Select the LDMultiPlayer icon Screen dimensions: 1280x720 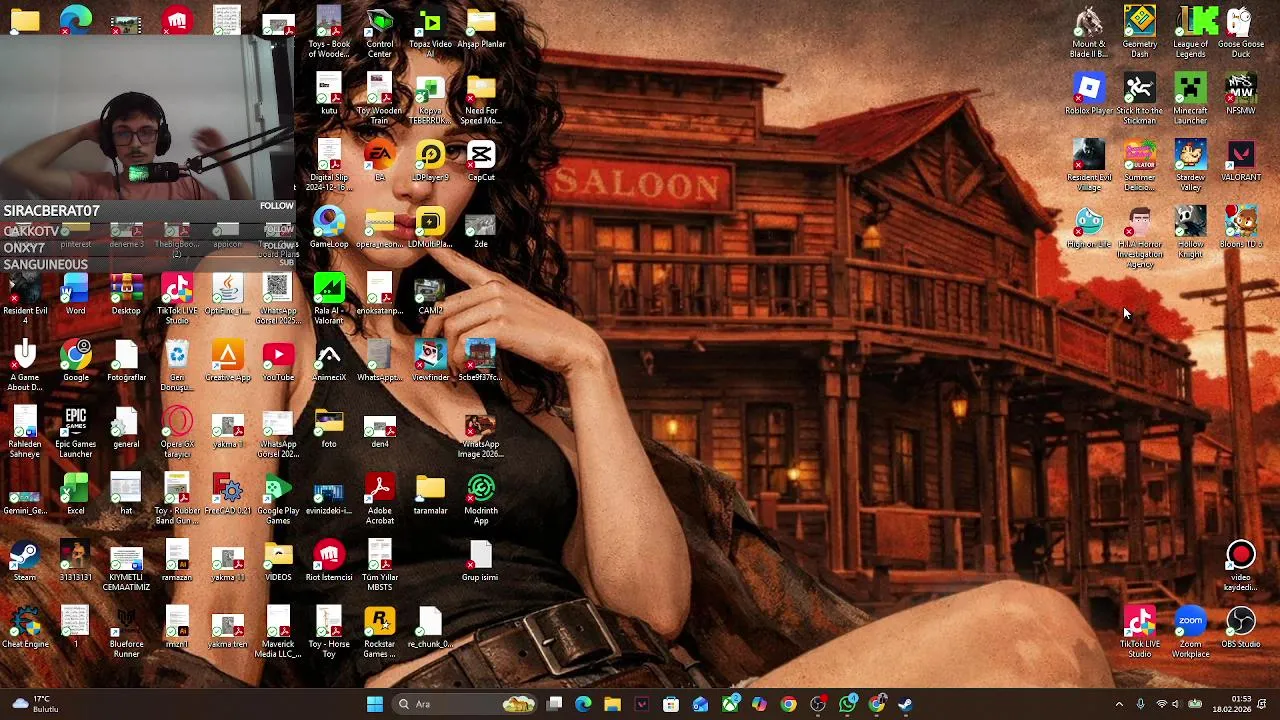(x=430, y=227)
